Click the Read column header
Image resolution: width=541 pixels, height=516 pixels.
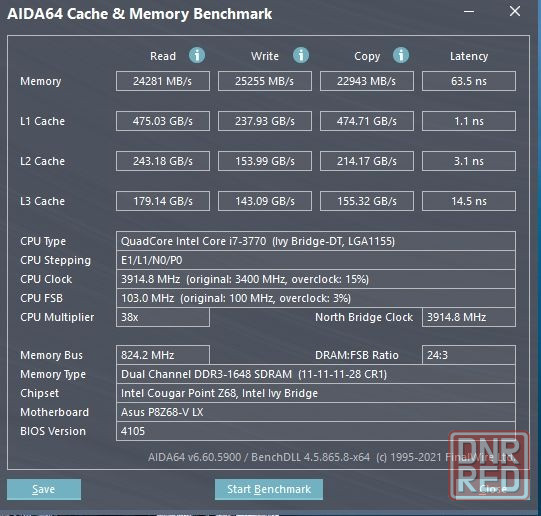point(163,56)
